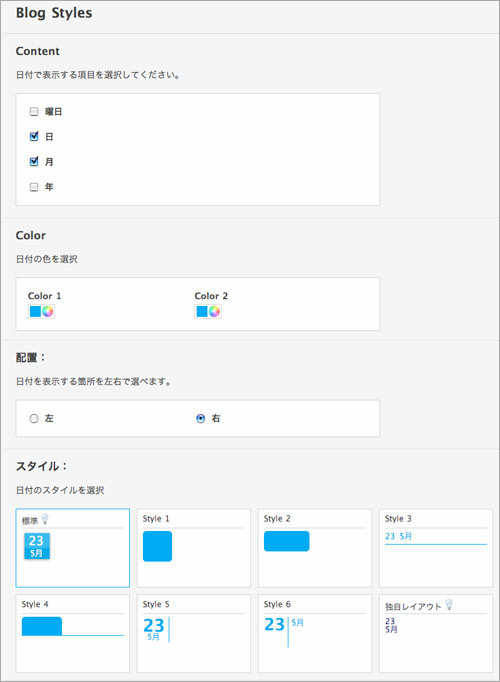The height and width of the screenshot is (682, 500).
Task: Choose the Style 5 date thumbnail
Action: (x=193, y=634)
